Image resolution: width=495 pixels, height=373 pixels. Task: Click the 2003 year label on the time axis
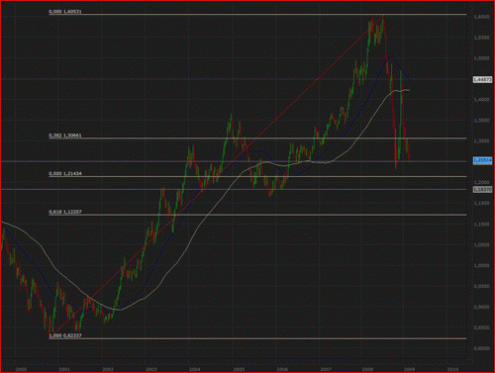click(x=151, y=369)
